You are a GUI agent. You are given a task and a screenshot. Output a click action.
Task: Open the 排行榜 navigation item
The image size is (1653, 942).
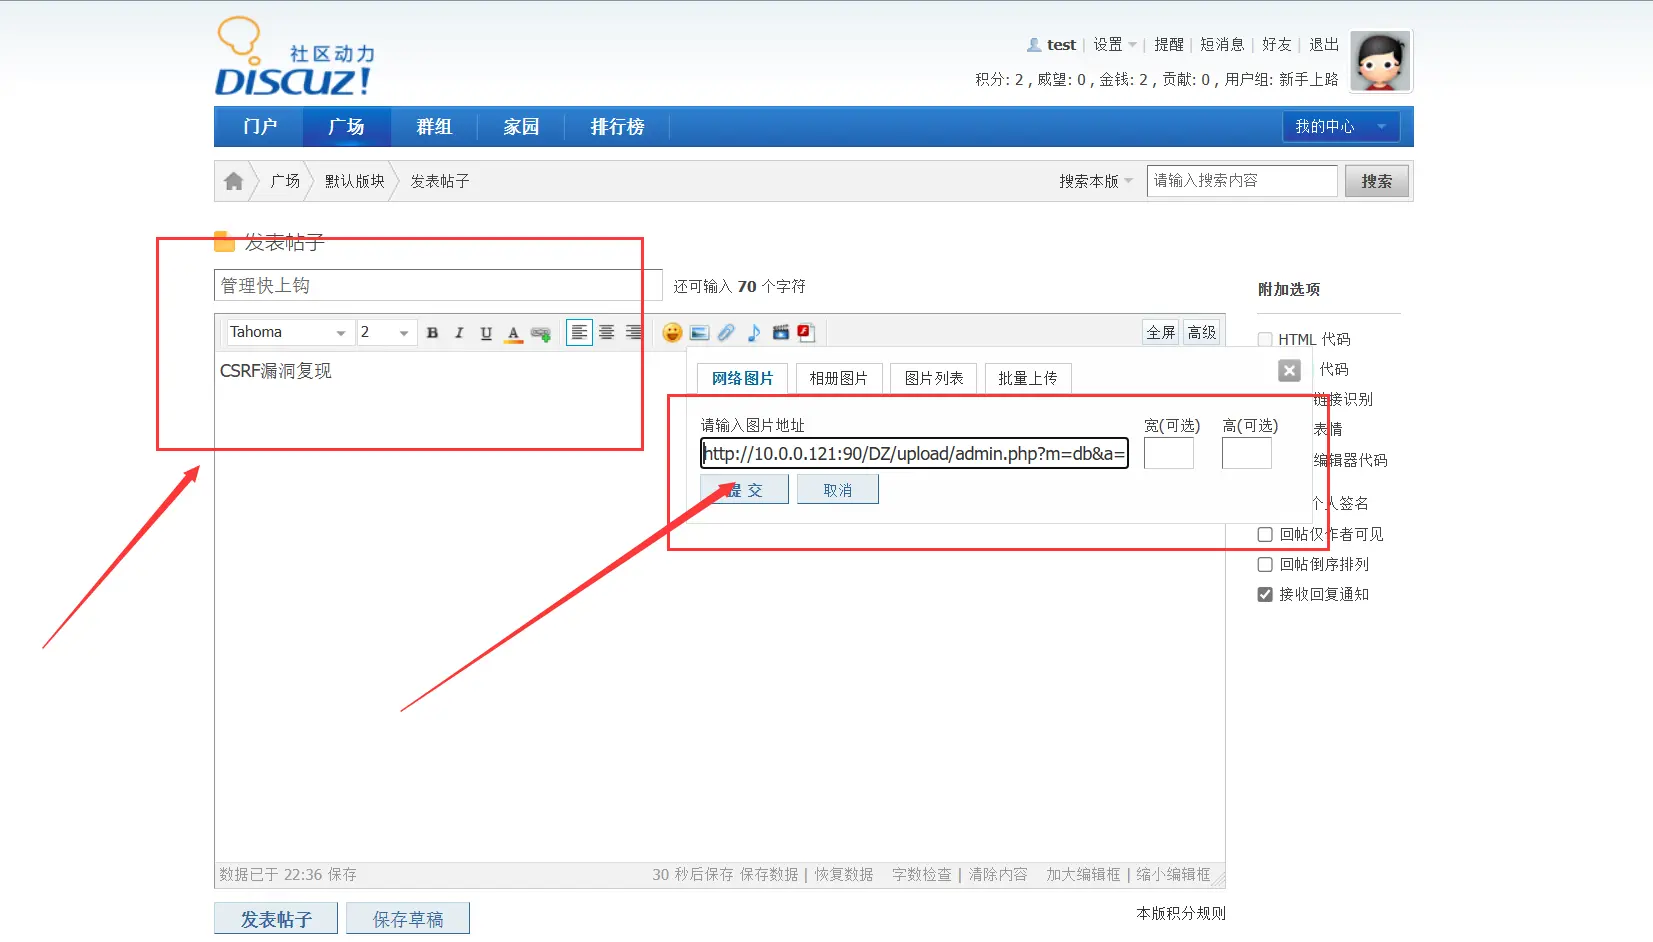pos(617,127)
